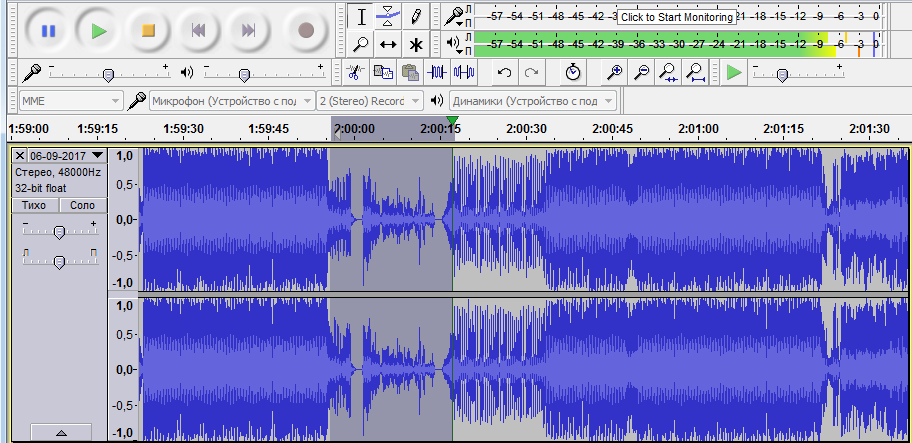
Task: Adjust the track pan slider
Action: 59,262
